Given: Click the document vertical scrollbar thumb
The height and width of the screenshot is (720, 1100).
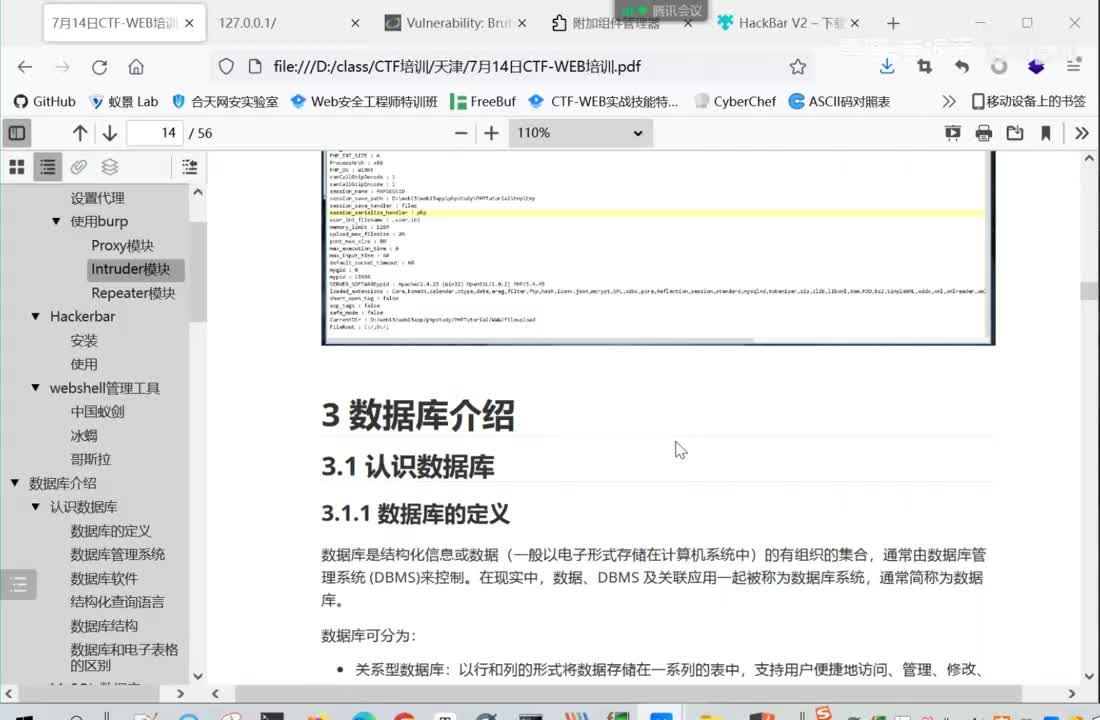Looking at the screenshot, I should click(1089, 291).
